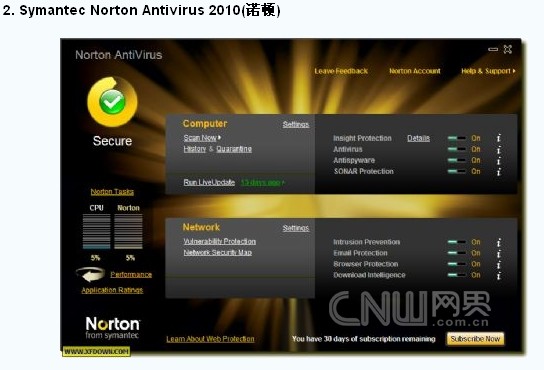This screenshot has height=370, width=544.
Task: Click the CPU usage meter bar
Action: tap(96, 232)
